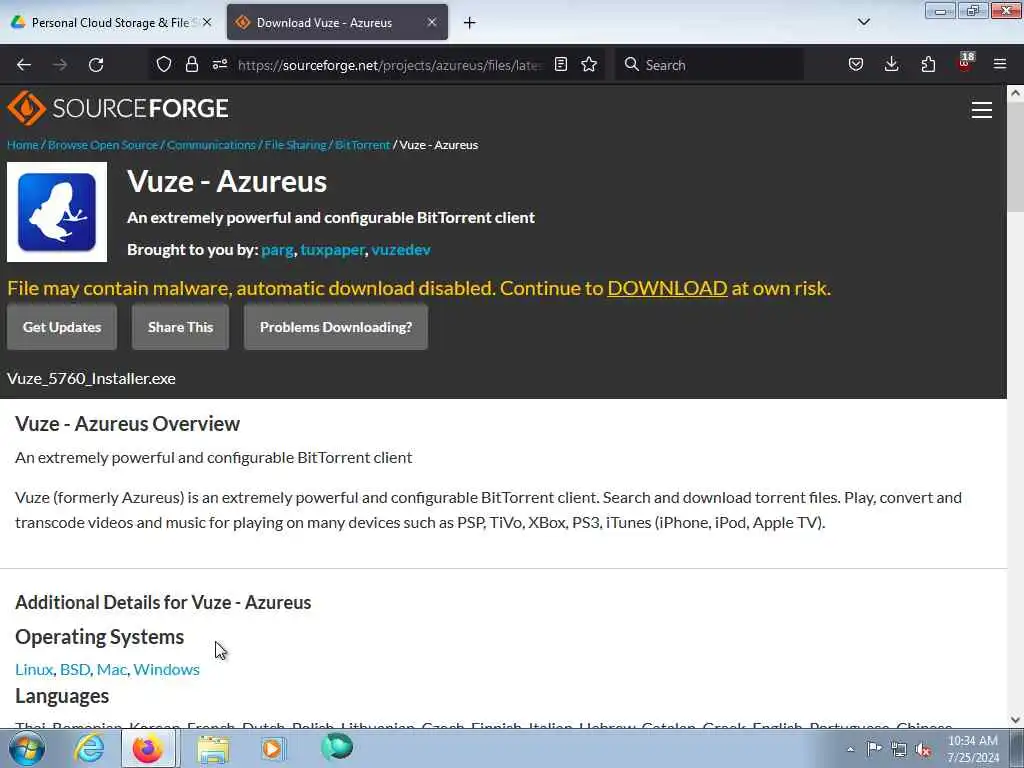Switch to Personal Cloud Storage tab

click(111, 23)
